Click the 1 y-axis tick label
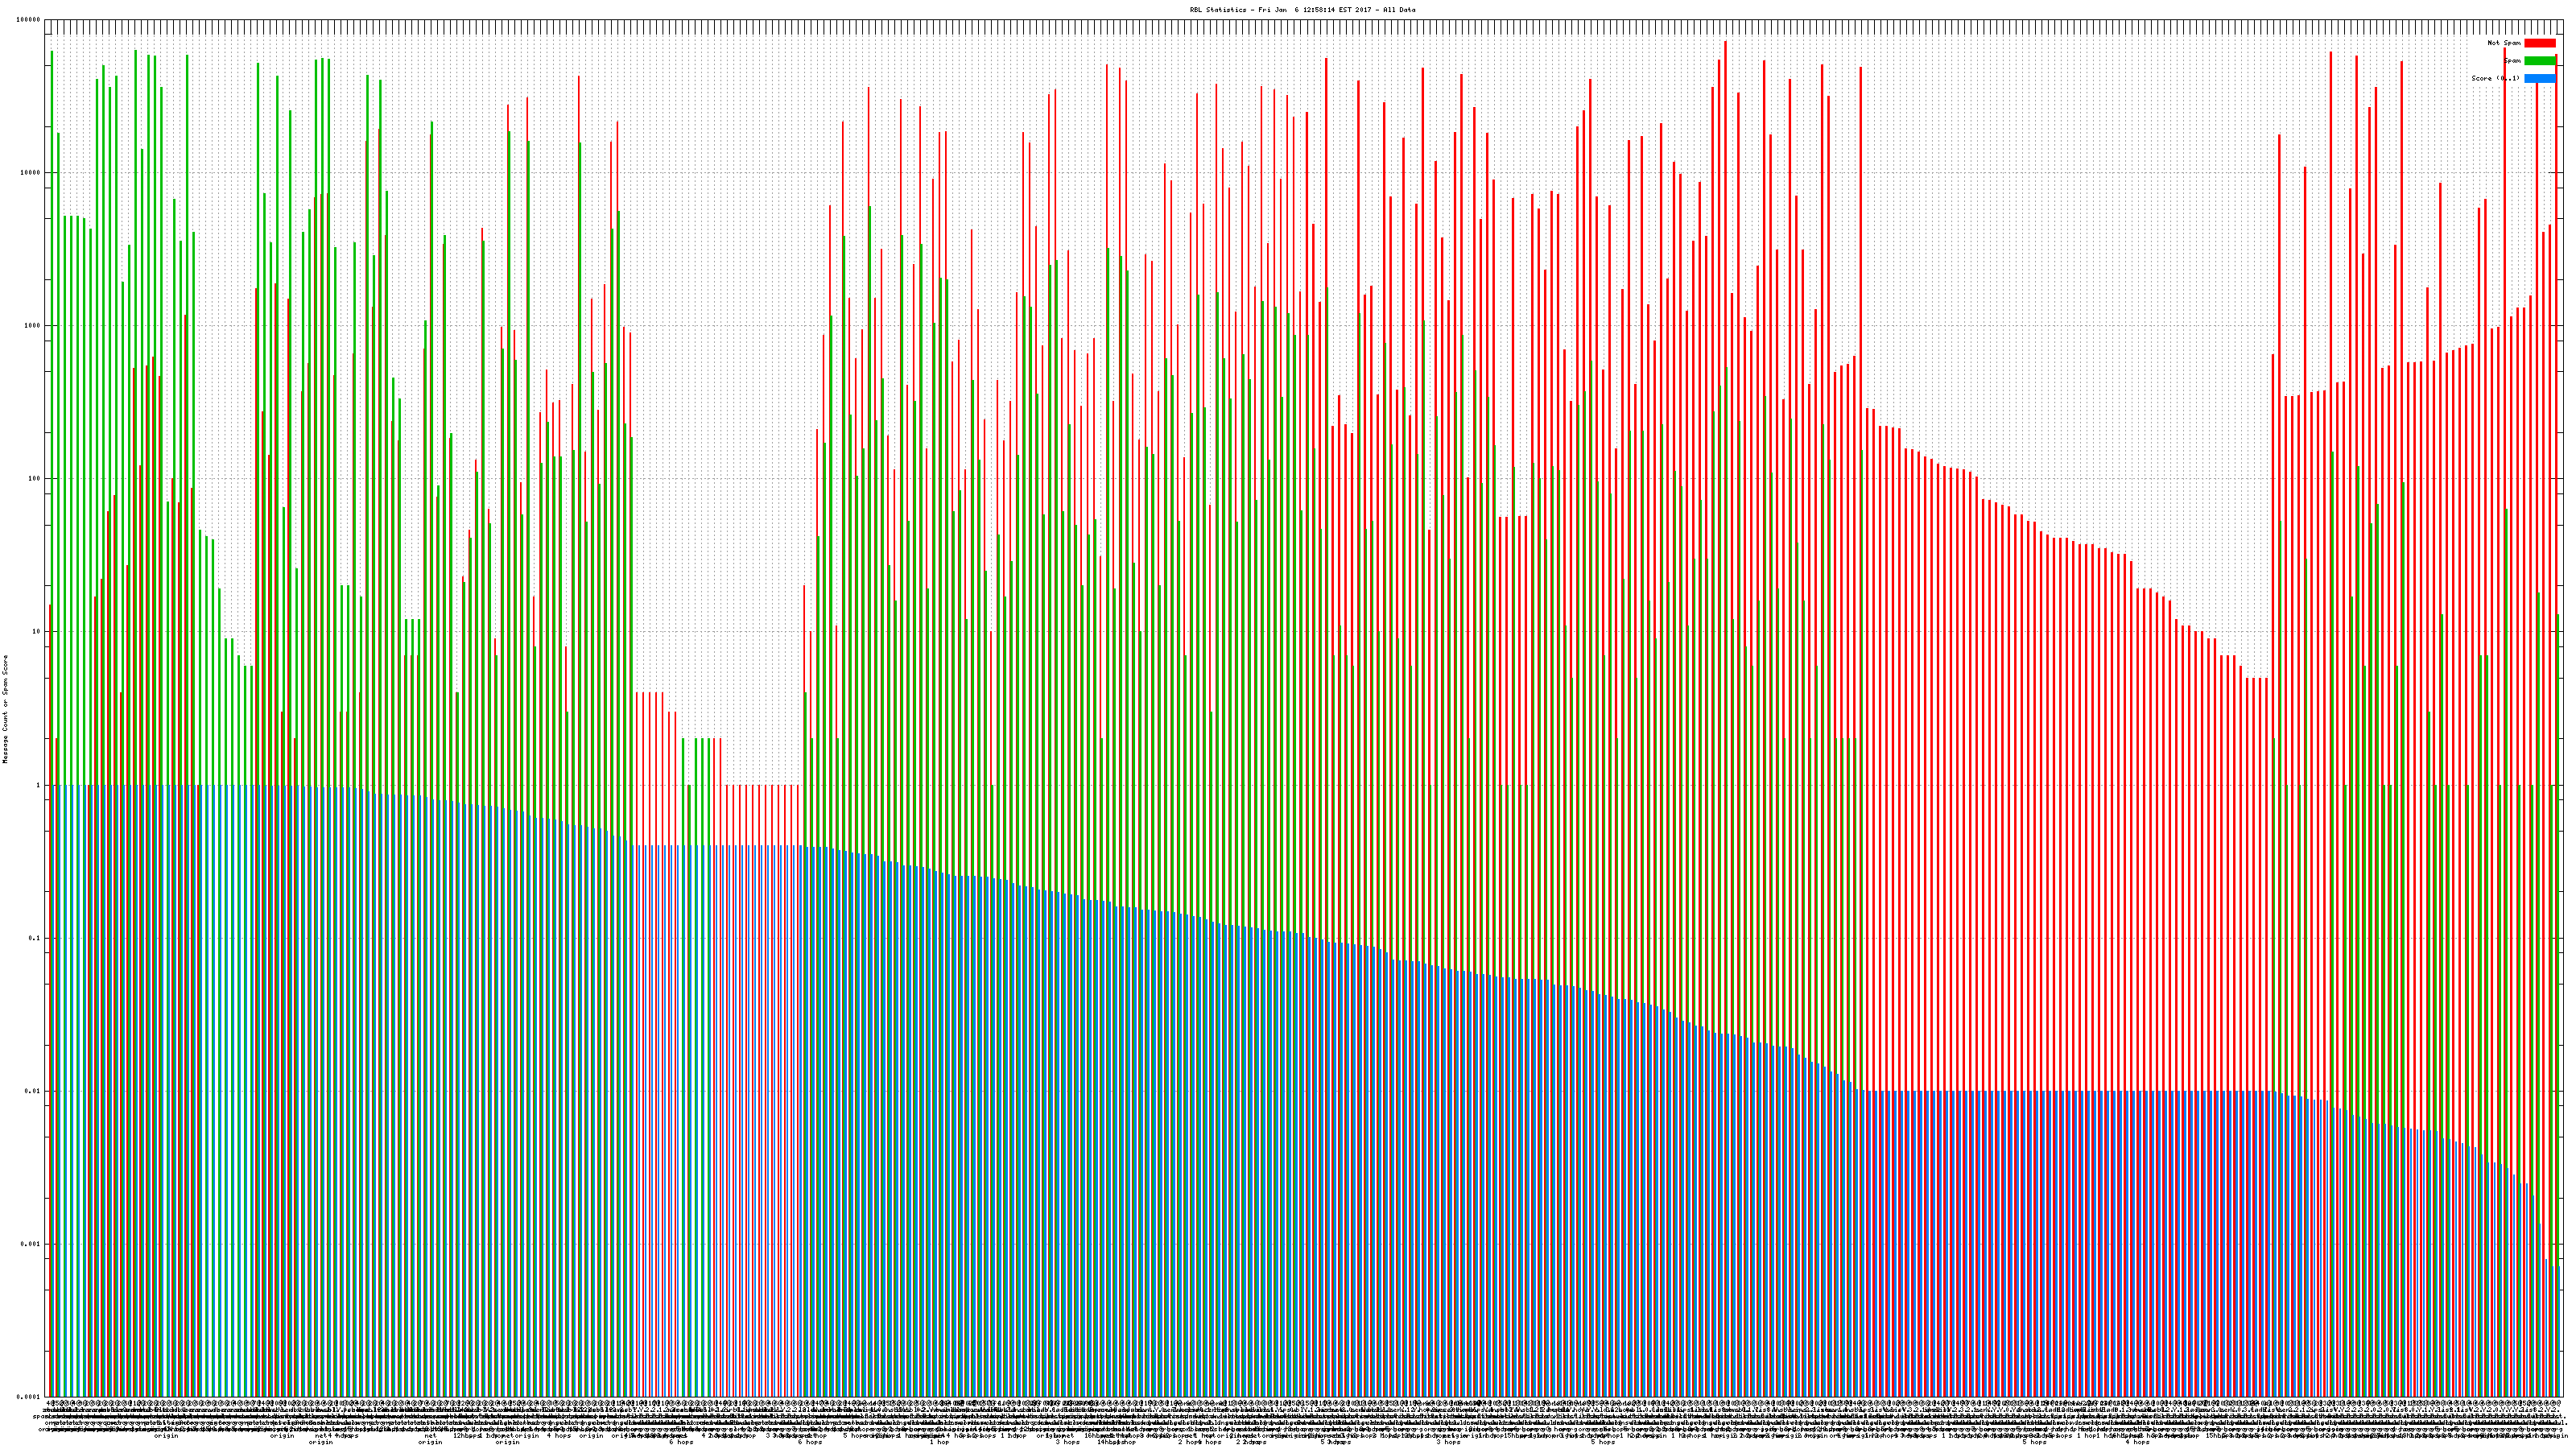Viewport: 2576px width, 1449px height. tap(39, 785)
